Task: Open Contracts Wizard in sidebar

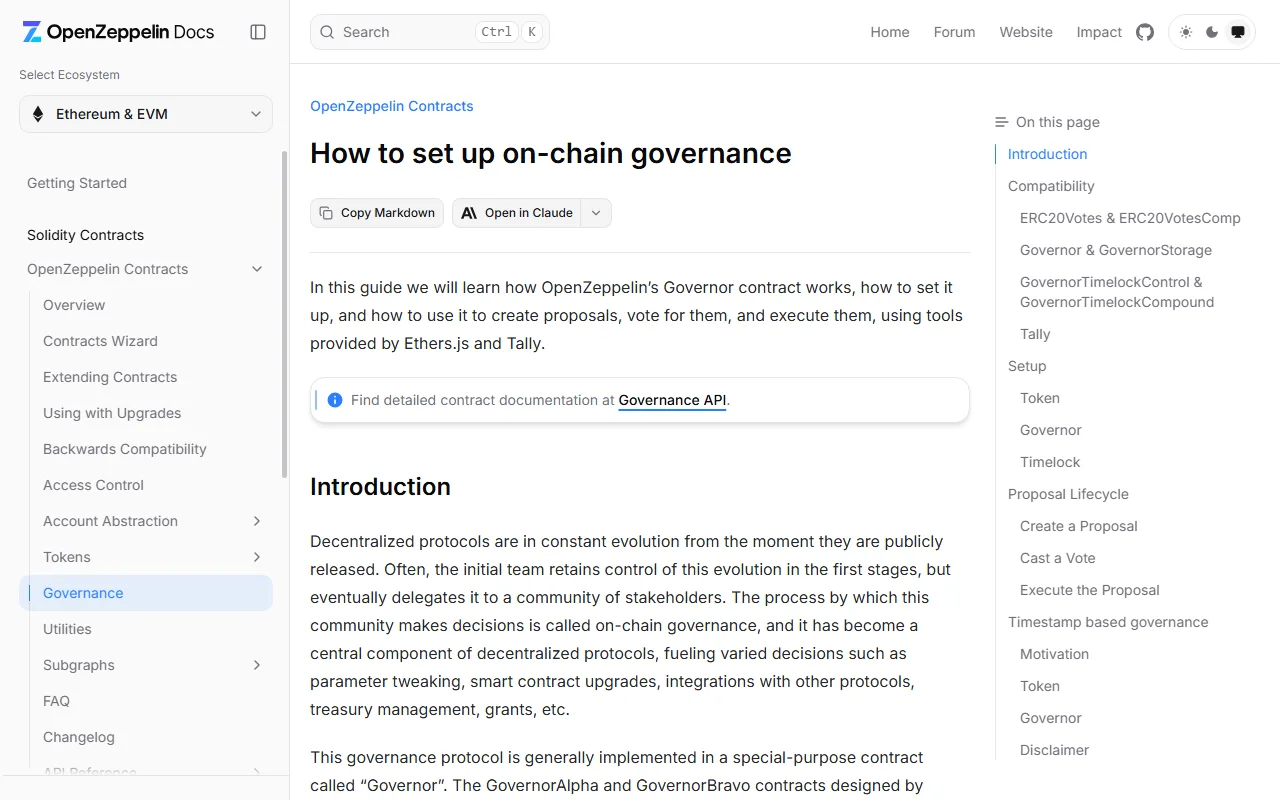Action: click(100, 341)
